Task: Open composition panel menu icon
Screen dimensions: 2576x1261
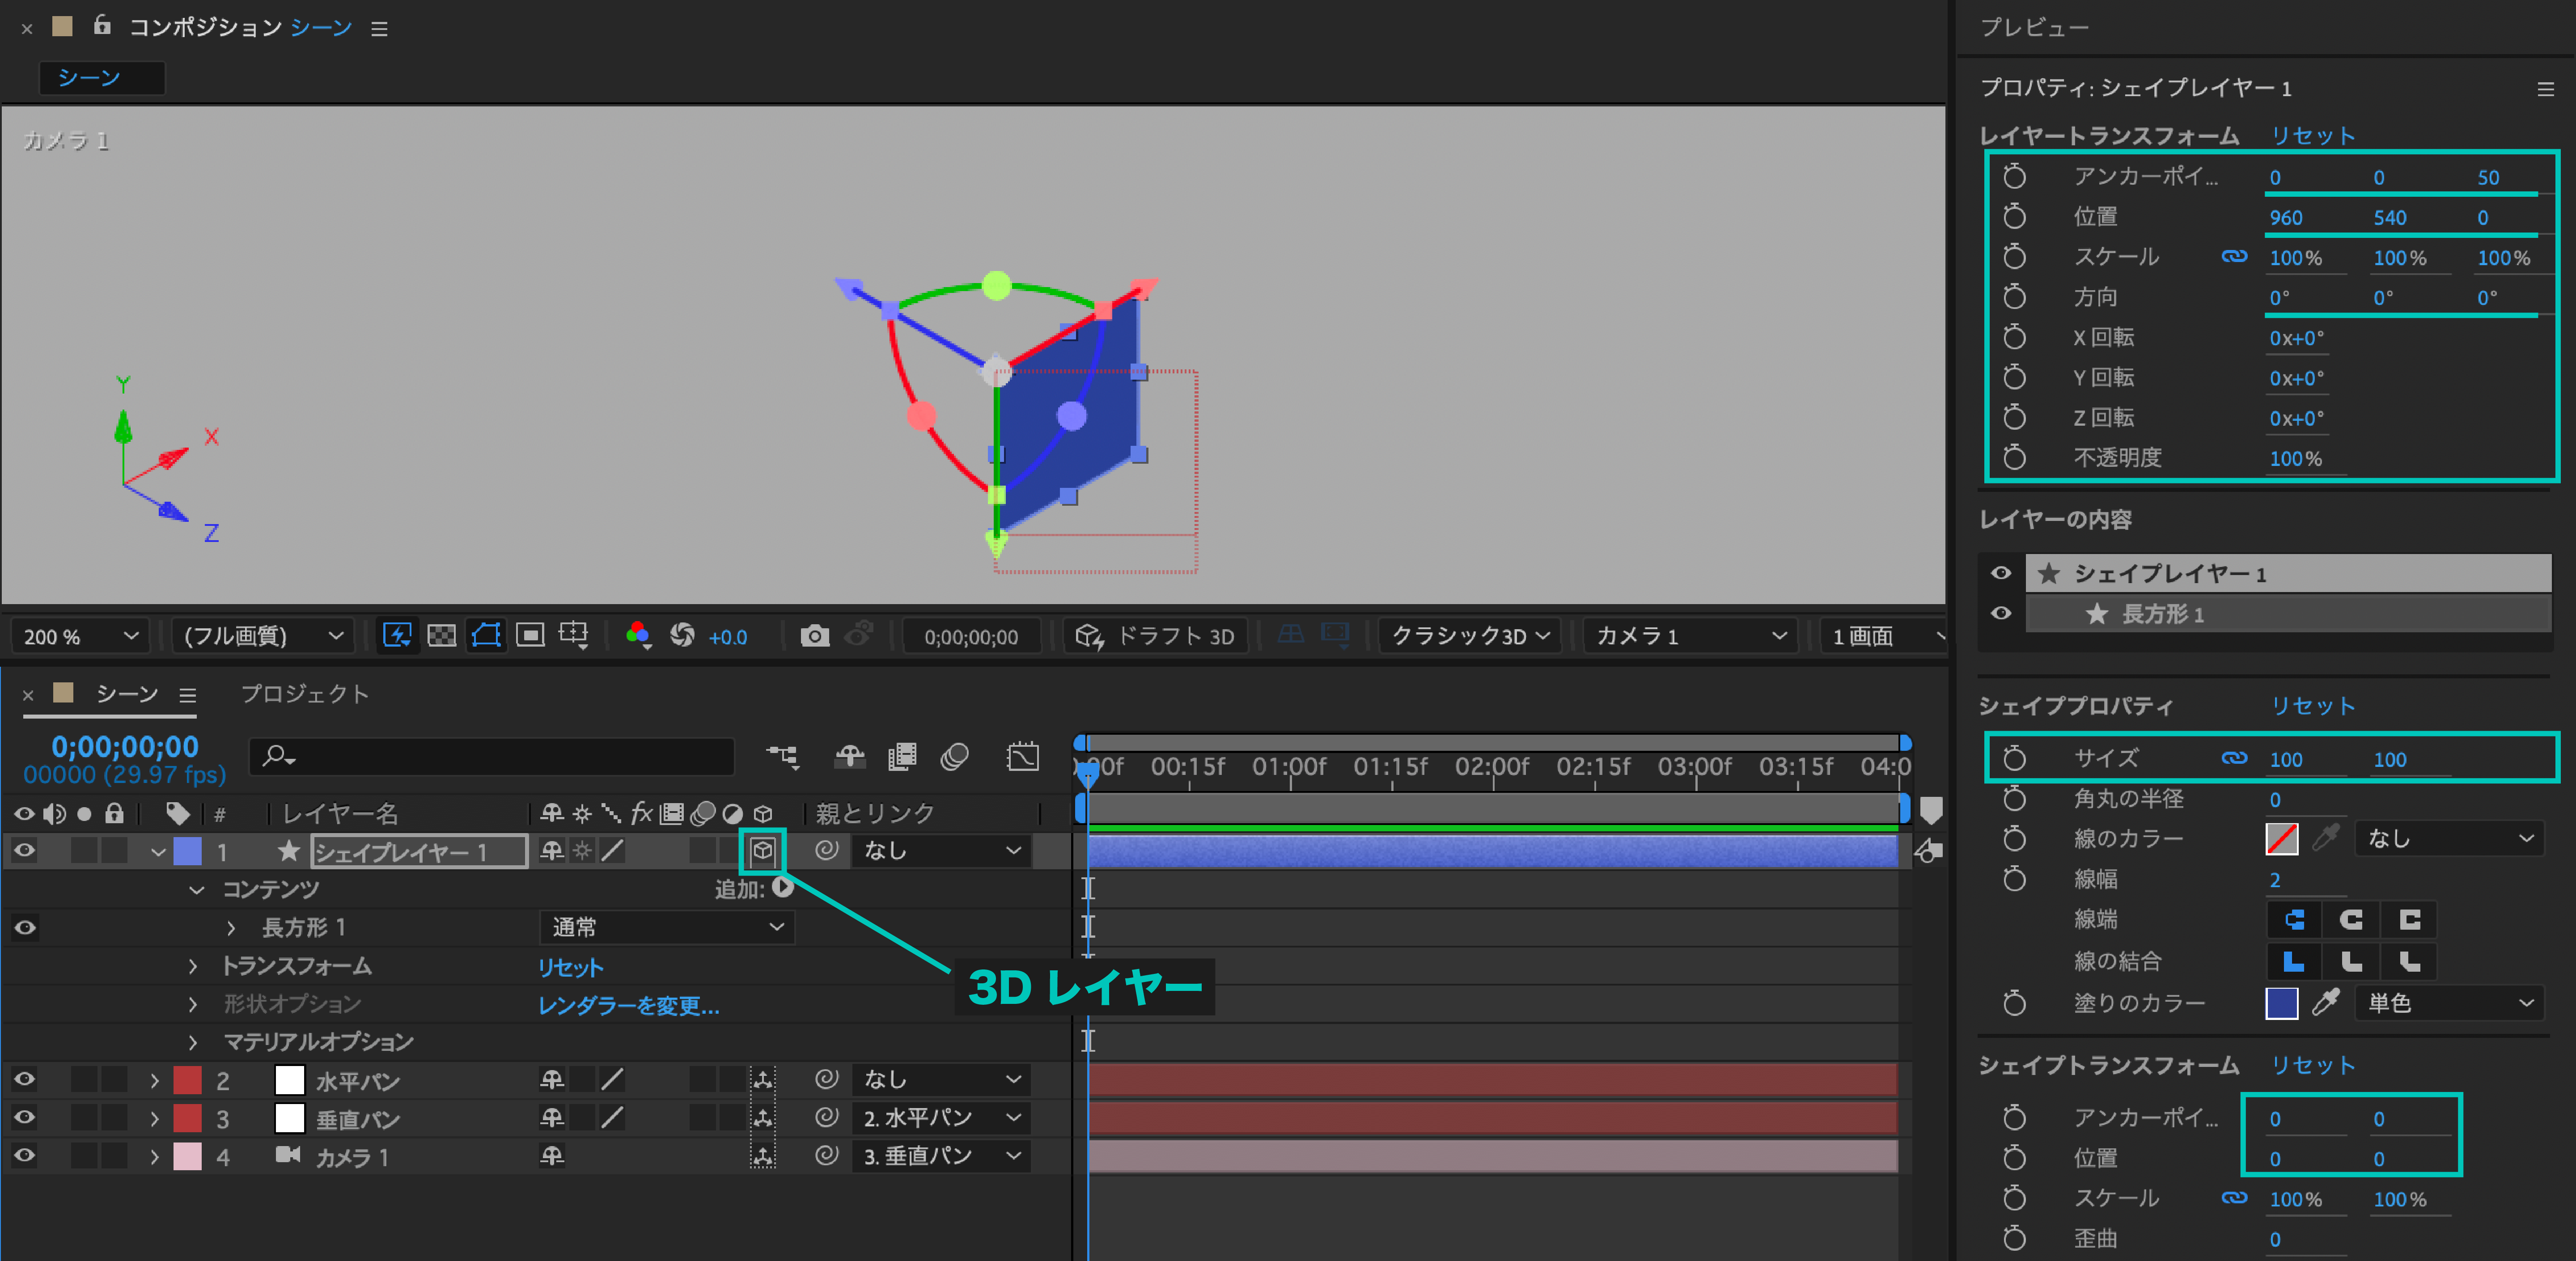Action: (x=379, y=29)
